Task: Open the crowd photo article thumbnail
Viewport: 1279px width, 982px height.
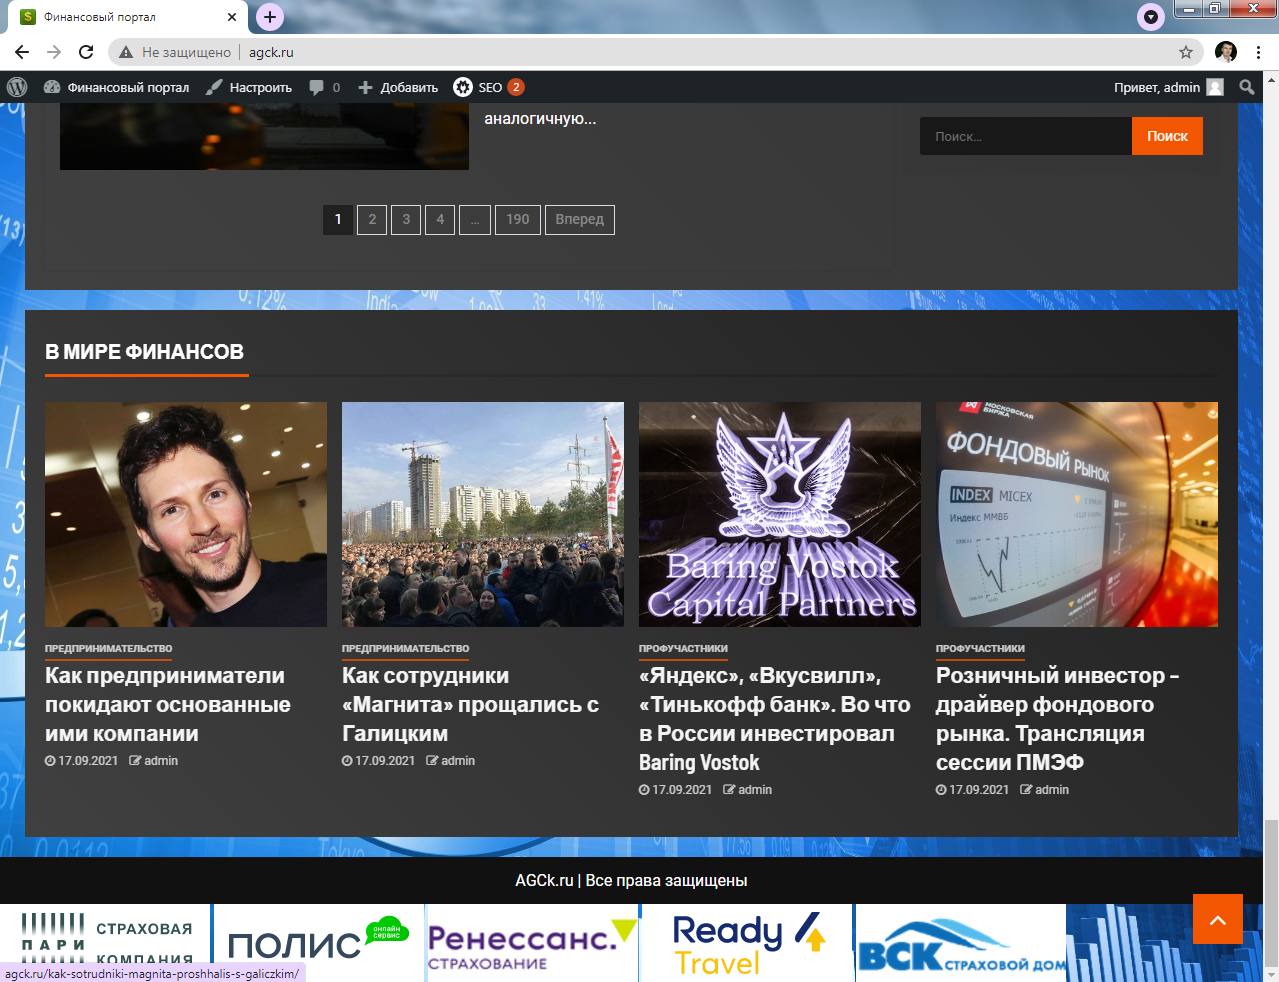Action: pos(483,514)
